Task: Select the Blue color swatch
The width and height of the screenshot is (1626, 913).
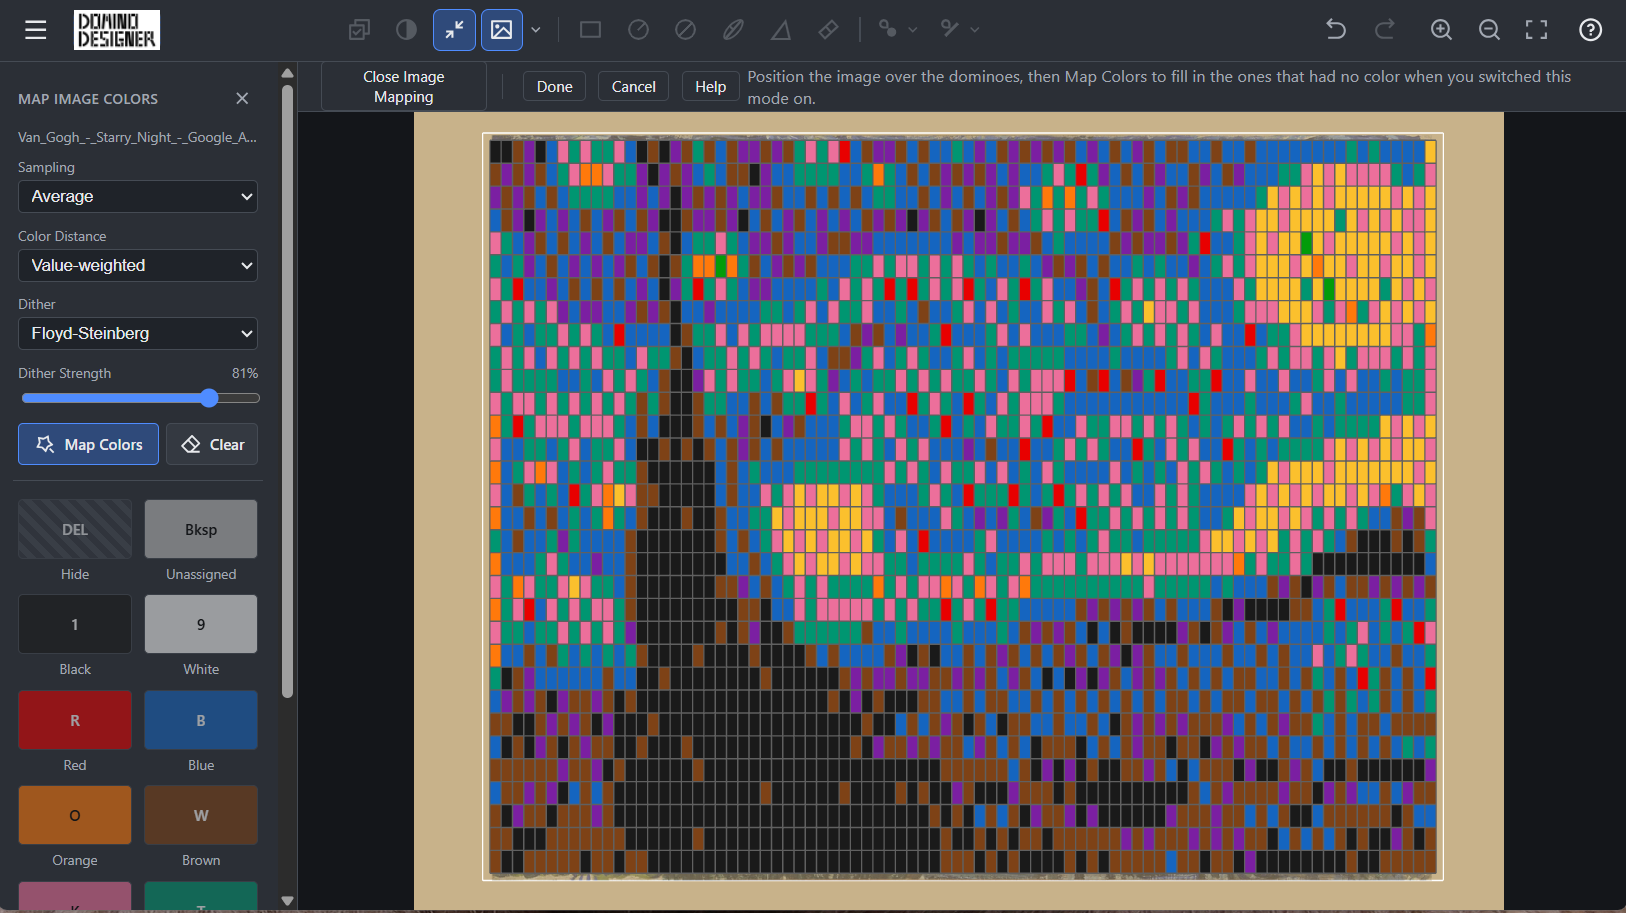Action: pyautogui.click(x=201, y=720)
